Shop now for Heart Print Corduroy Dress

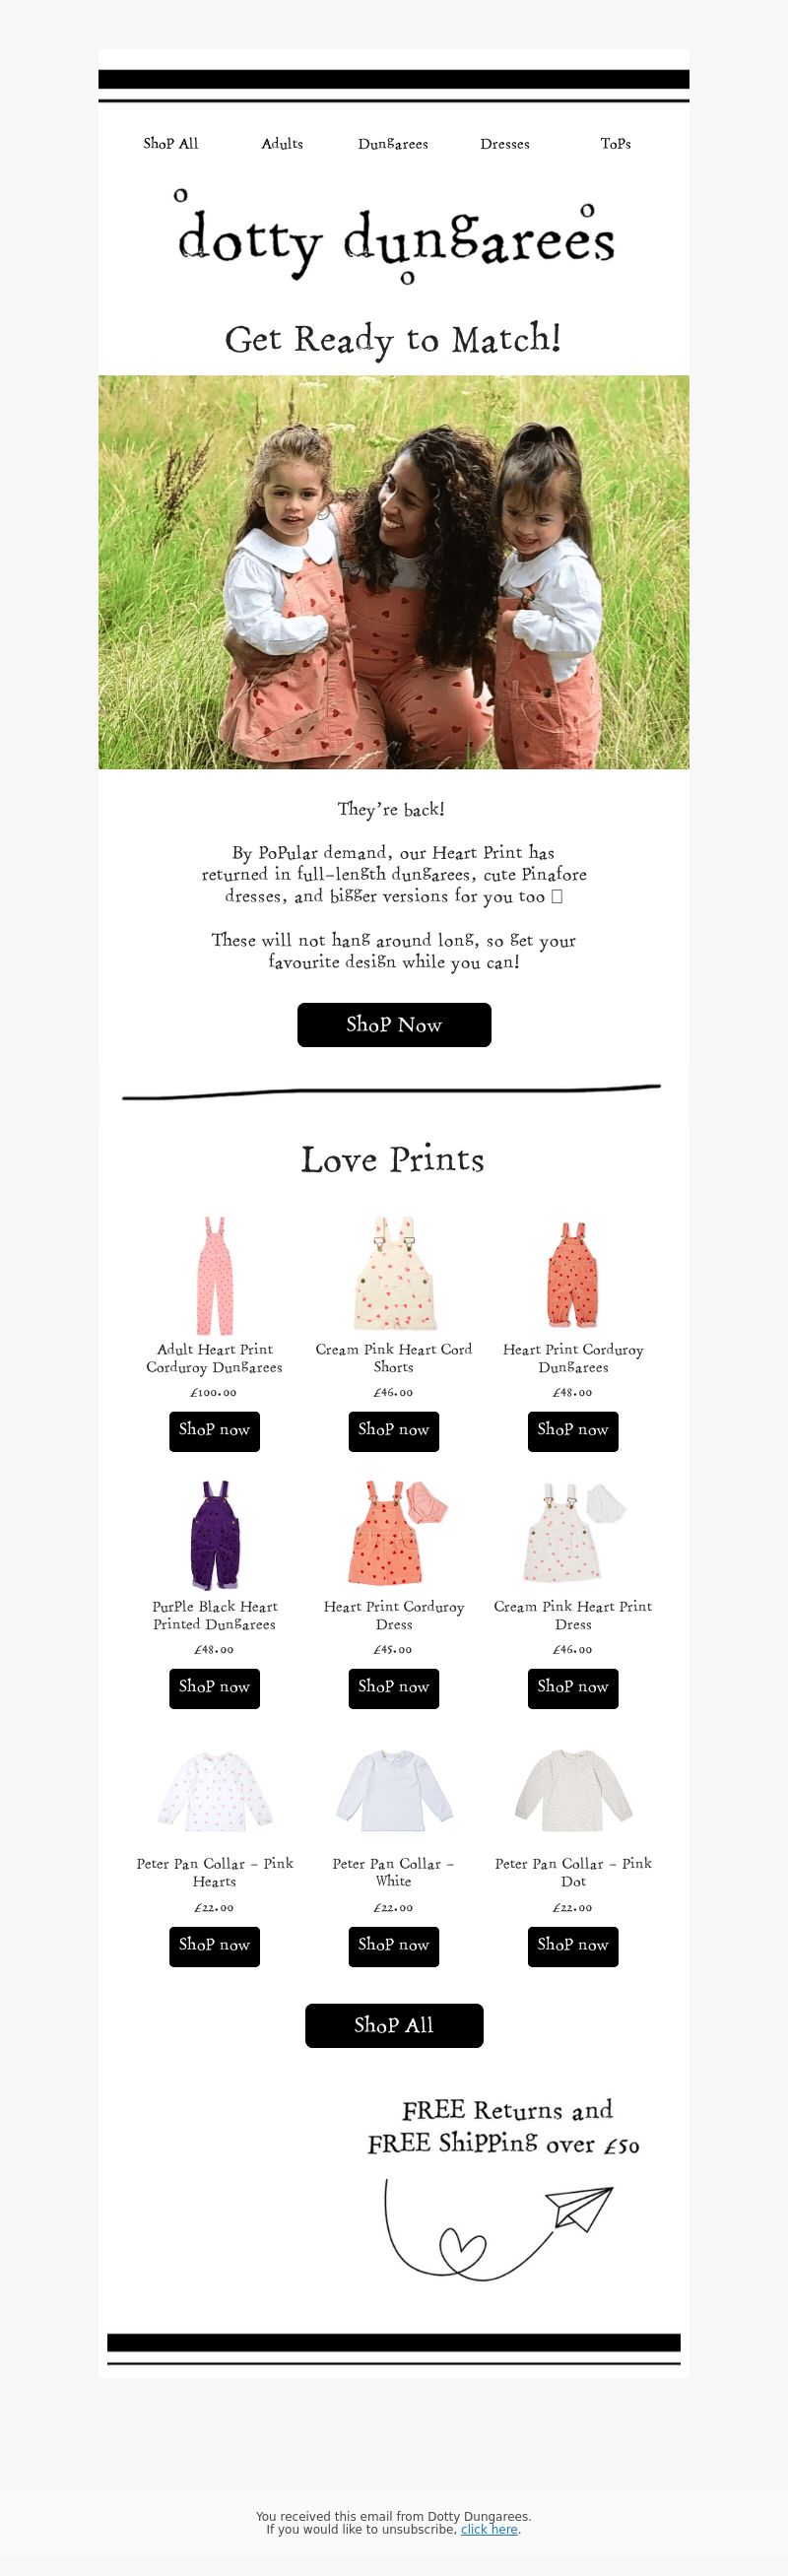click(x=394, y=1688)
